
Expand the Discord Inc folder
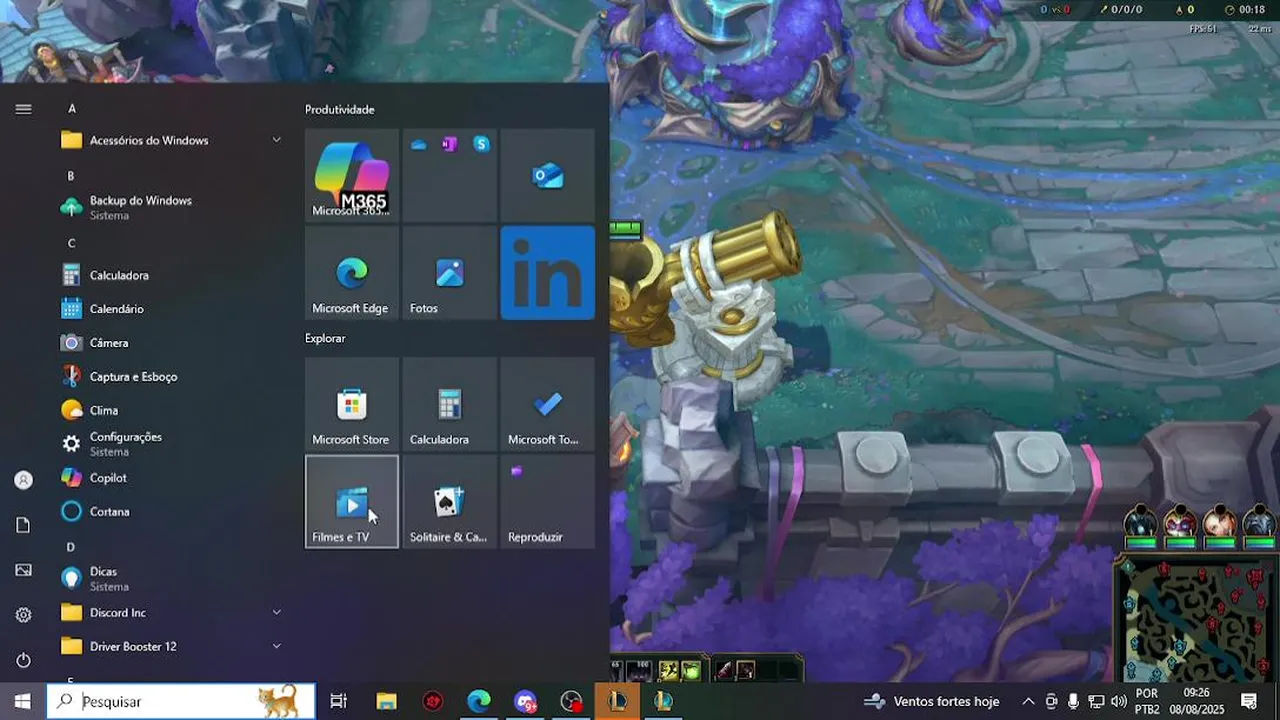(x=171, y=613)
